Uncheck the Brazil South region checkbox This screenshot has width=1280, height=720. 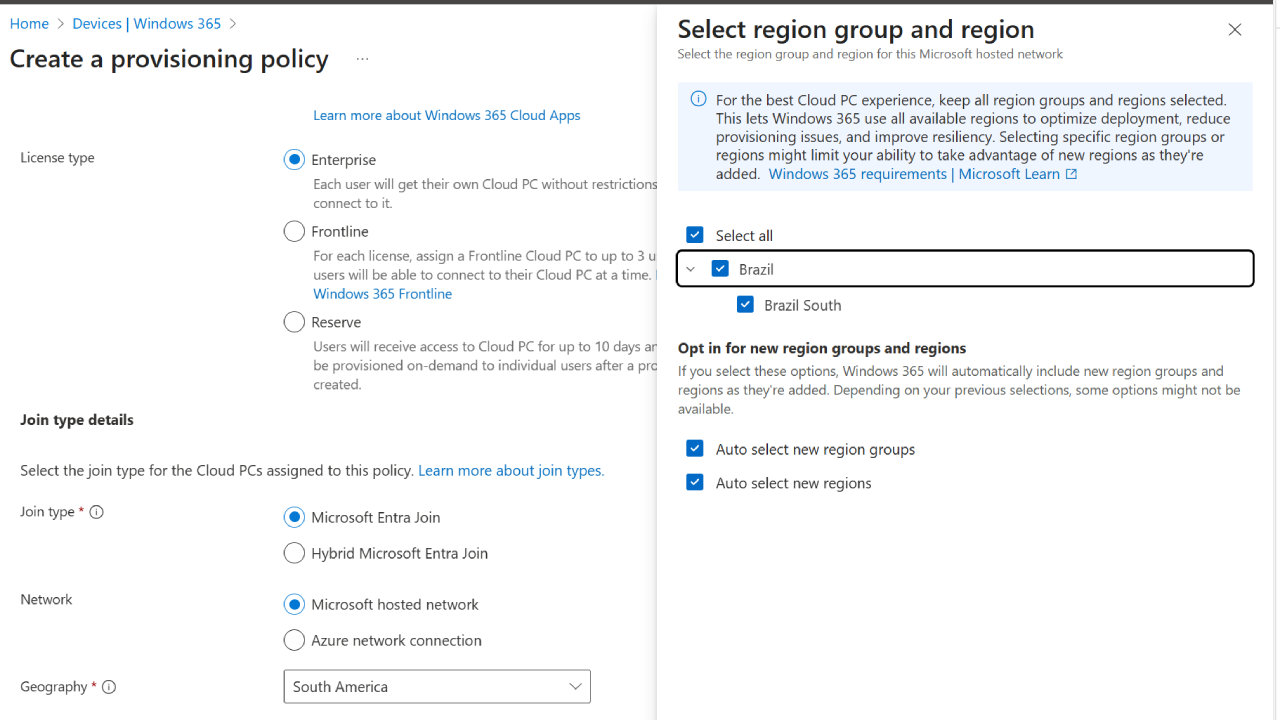click(745, 305)
